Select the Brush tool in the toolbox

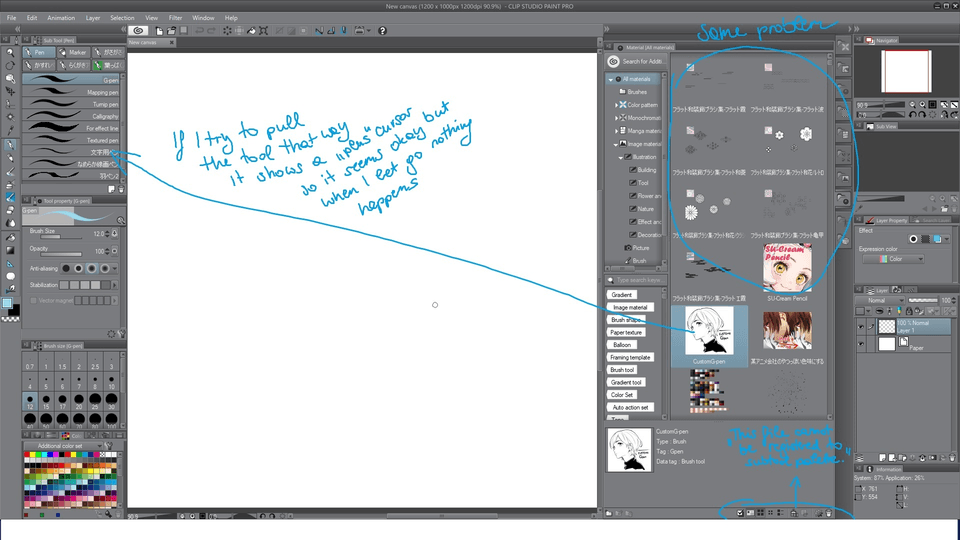point(10,171)
